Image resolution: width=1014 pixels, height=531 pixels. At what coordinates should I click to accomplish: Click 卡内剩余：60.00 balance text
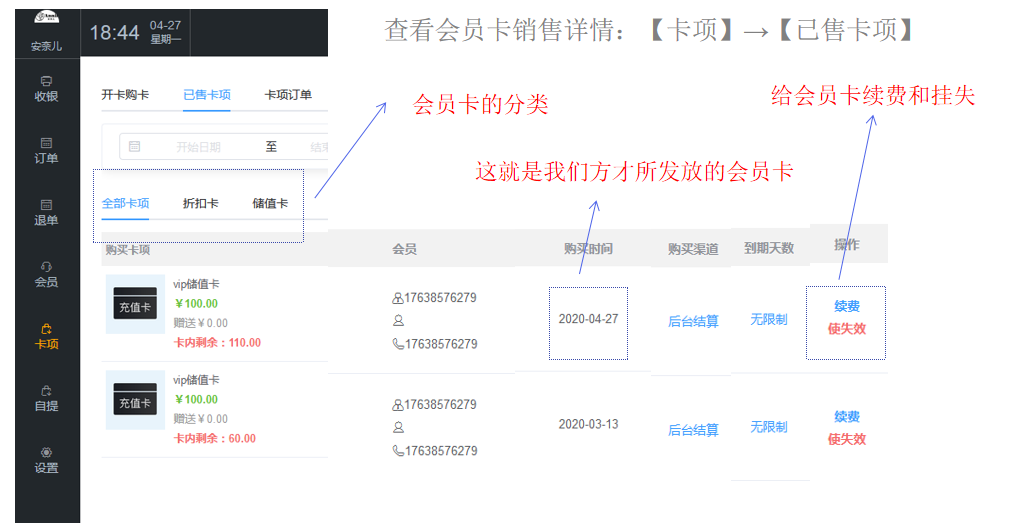pyautogui.click(x=214, y=439)
